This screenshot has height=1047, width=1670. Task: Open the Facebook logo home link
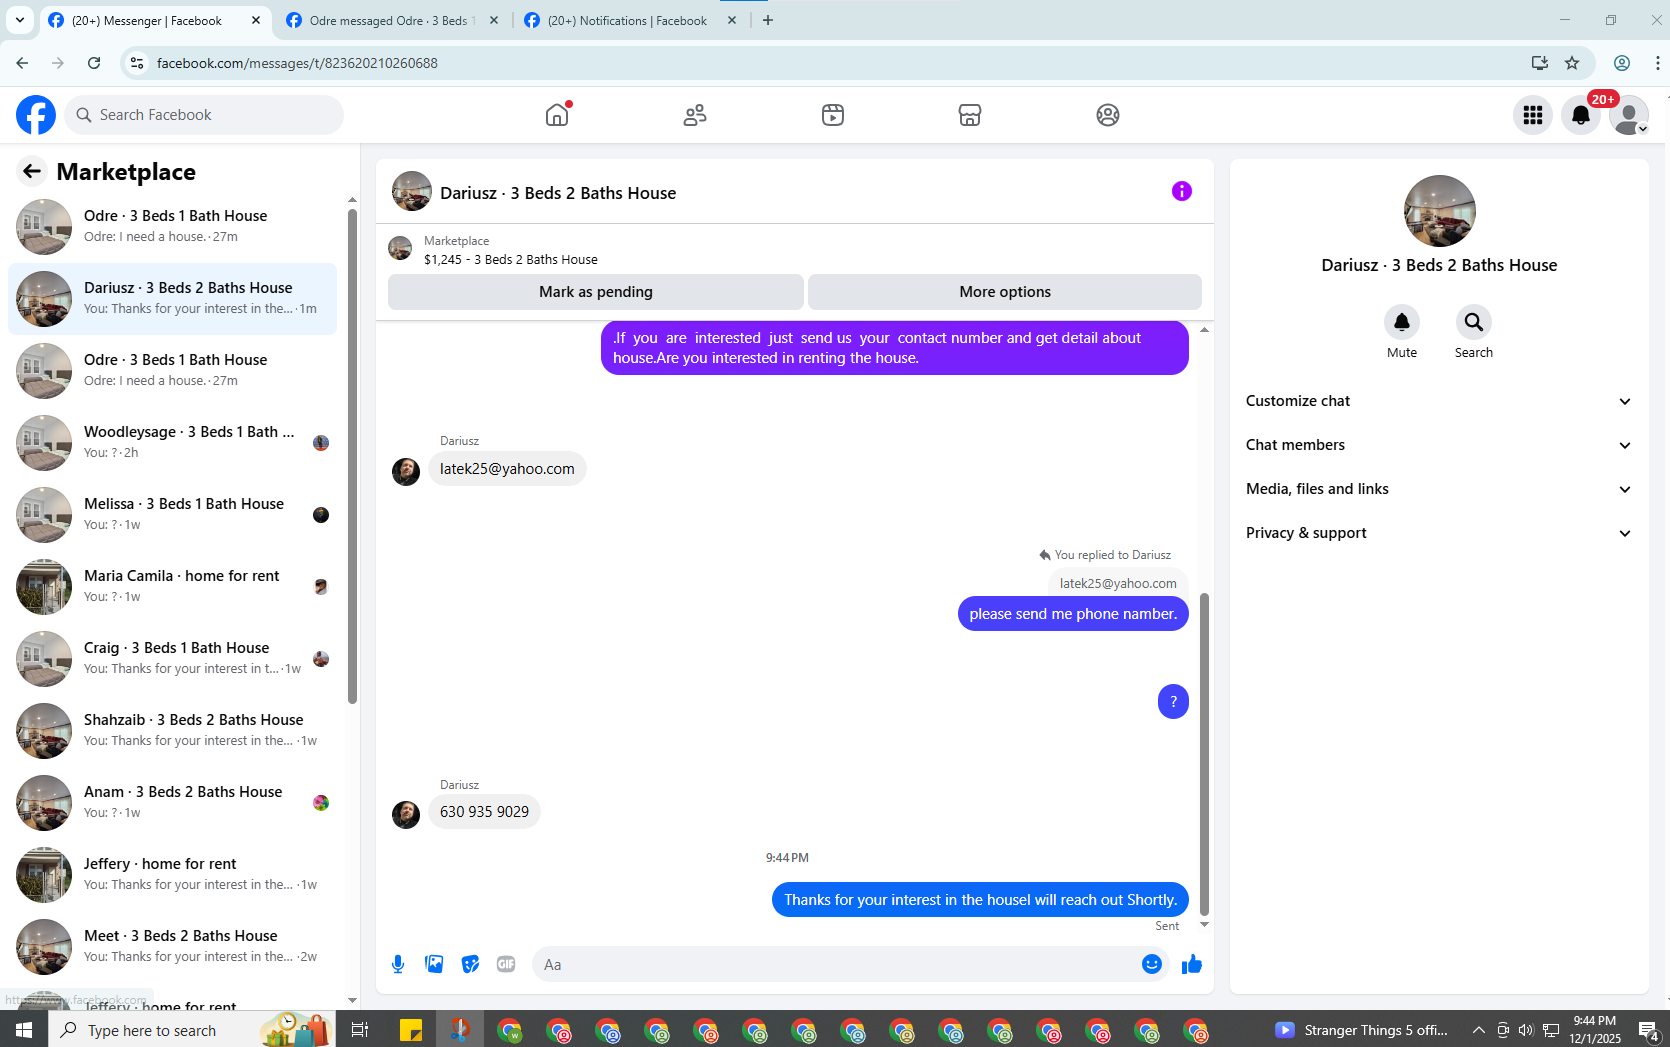36,115
